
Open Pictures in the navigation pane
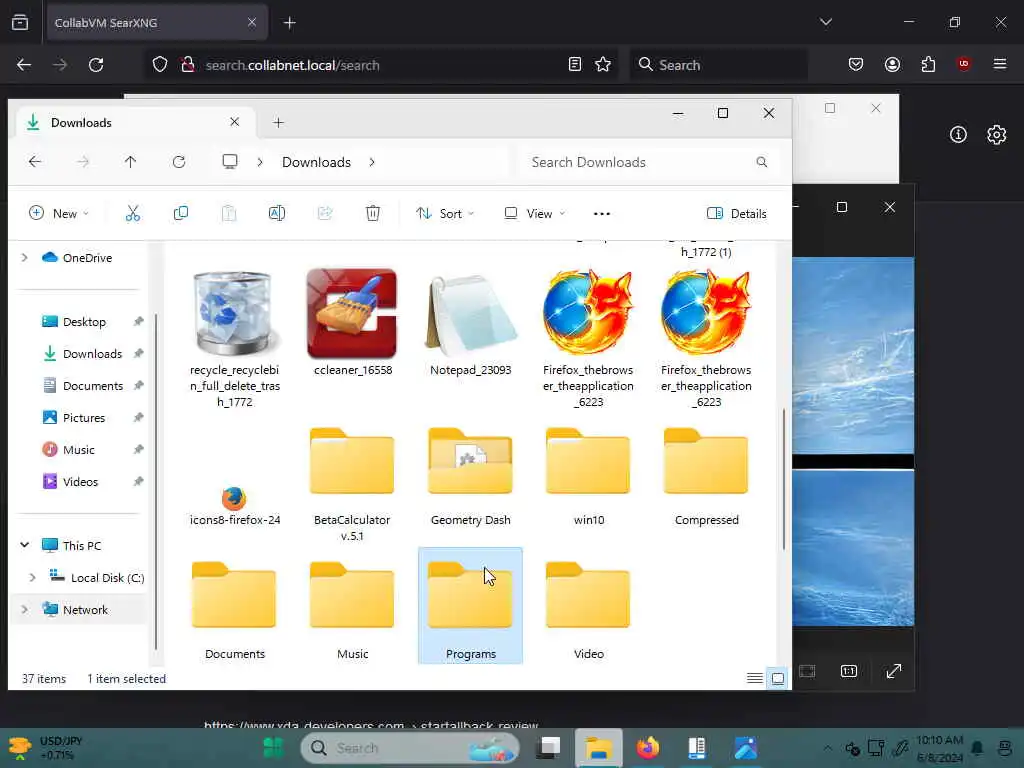(x=84, y=418)
